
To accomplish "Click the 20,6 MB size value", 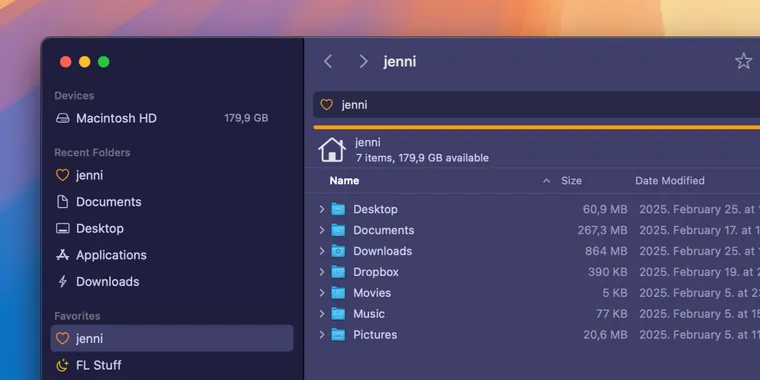I will (x=605, y=334).
